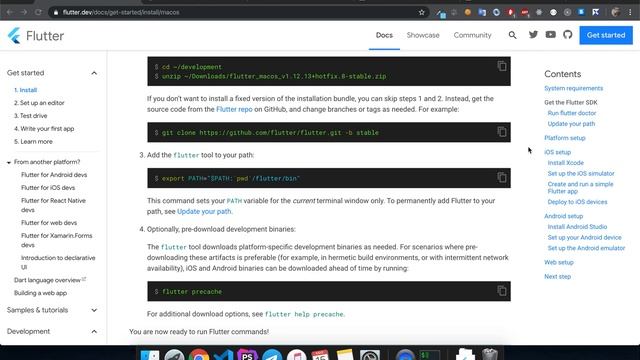Open the Notes app in Dock
Image resolution: width=640 pixels, height=360 pixels.
pos(345,355)
